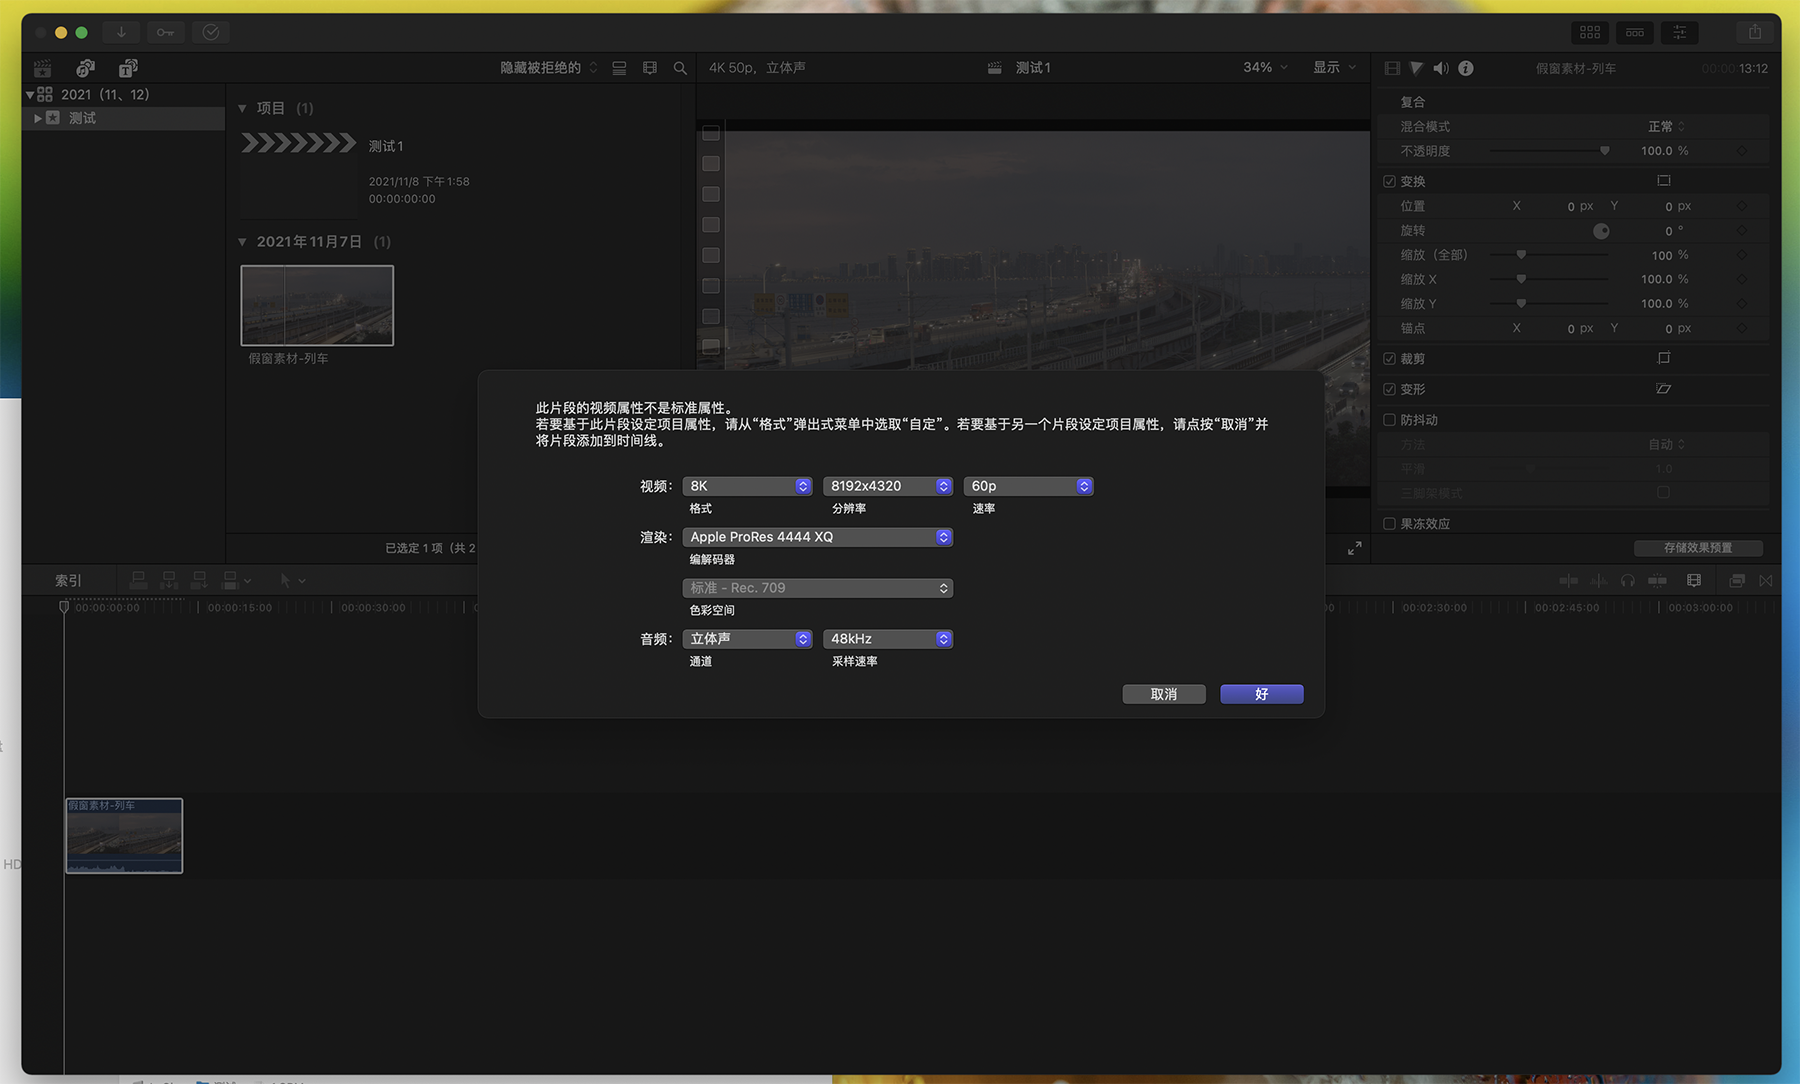
Task: Toggle the 果冻效应 checkbox
Action: (x=1390, y=523)
